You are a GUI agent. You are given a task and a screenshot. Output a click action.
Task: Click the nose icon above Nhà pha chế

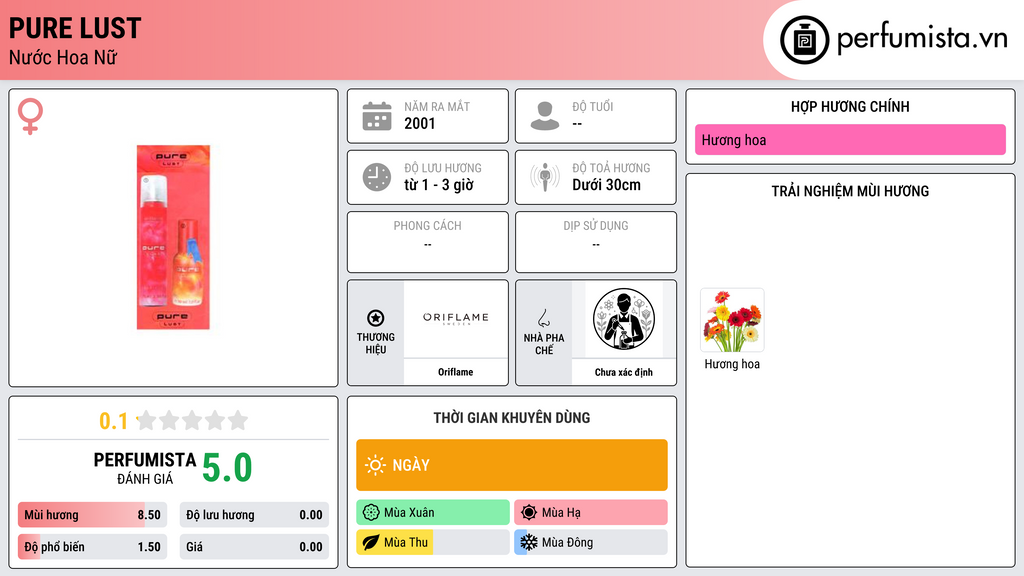543,318
